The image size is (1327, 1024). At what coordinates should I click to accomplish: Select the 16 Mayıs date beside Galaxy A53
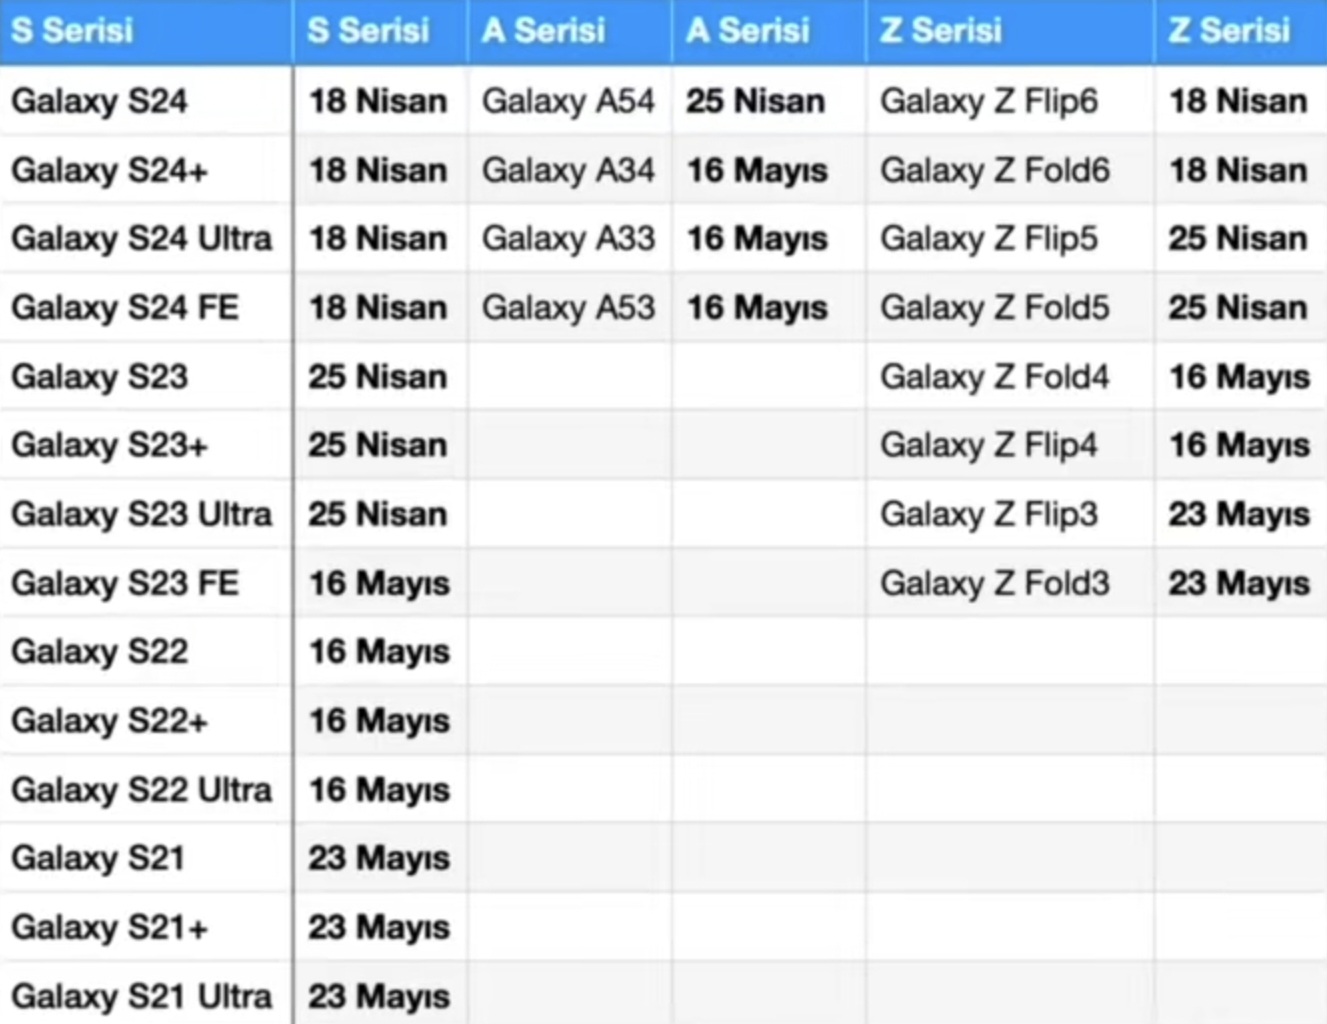(x=757, y=308)
